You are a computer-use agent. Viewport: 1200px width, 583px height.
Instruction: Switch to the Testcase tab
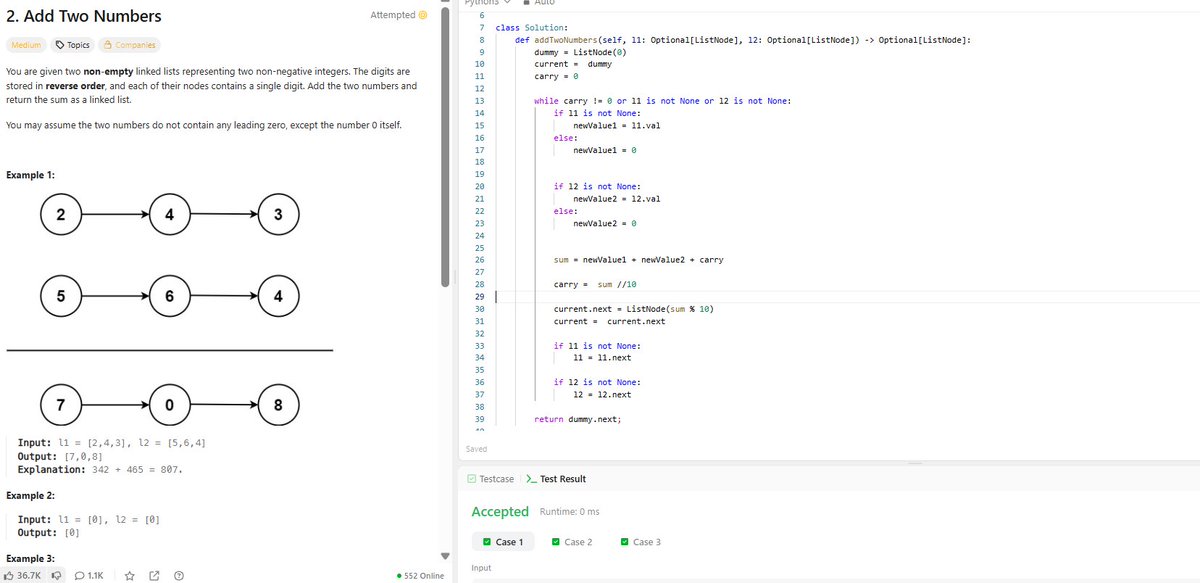pos(491,479)
